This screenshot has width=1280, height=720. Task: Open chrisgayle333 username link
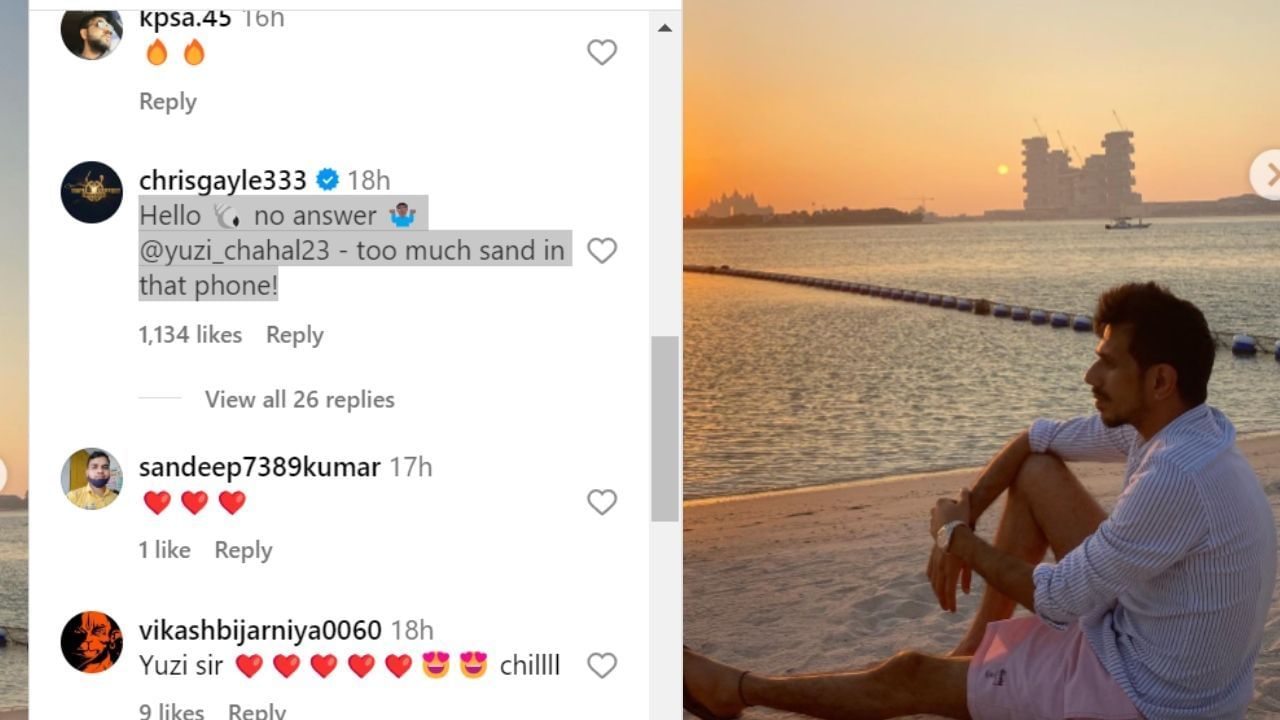click(x=222, y=180)
